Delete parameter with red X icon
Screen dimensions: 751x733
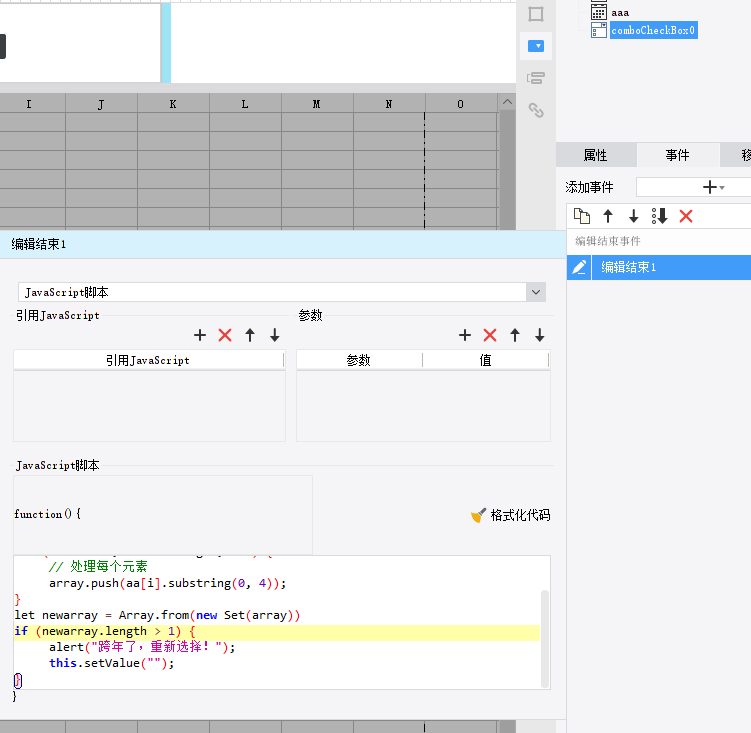489,335
